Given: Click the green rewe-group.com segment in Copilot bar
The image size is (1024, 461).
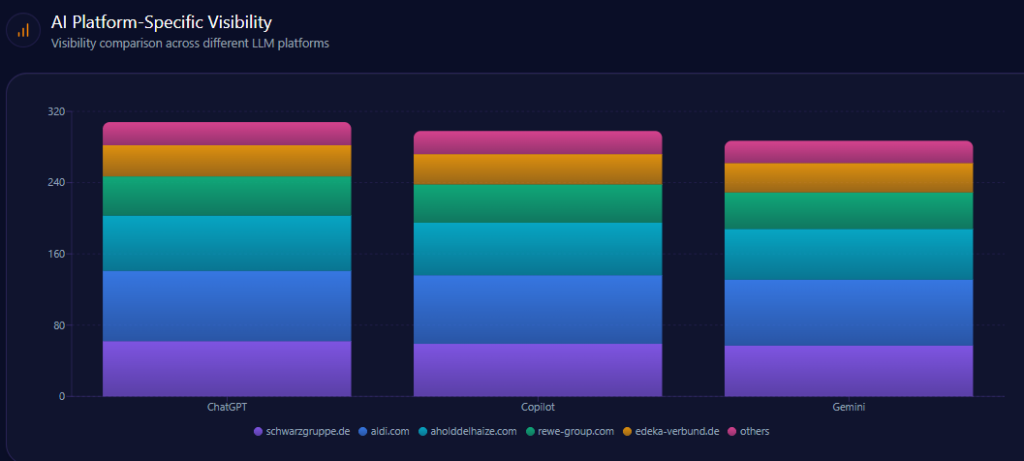Looking at the screenshot, I should point(538,203).
